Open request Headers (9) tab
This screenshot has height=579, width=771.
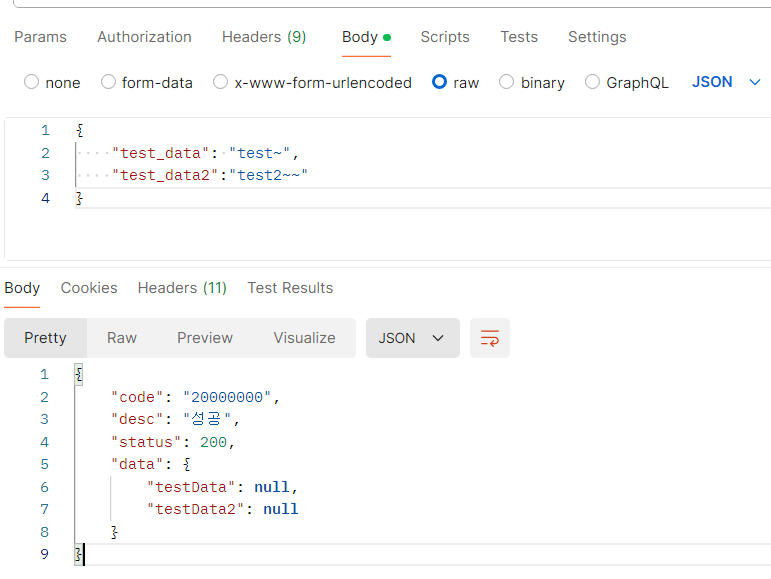pos(264,37)
